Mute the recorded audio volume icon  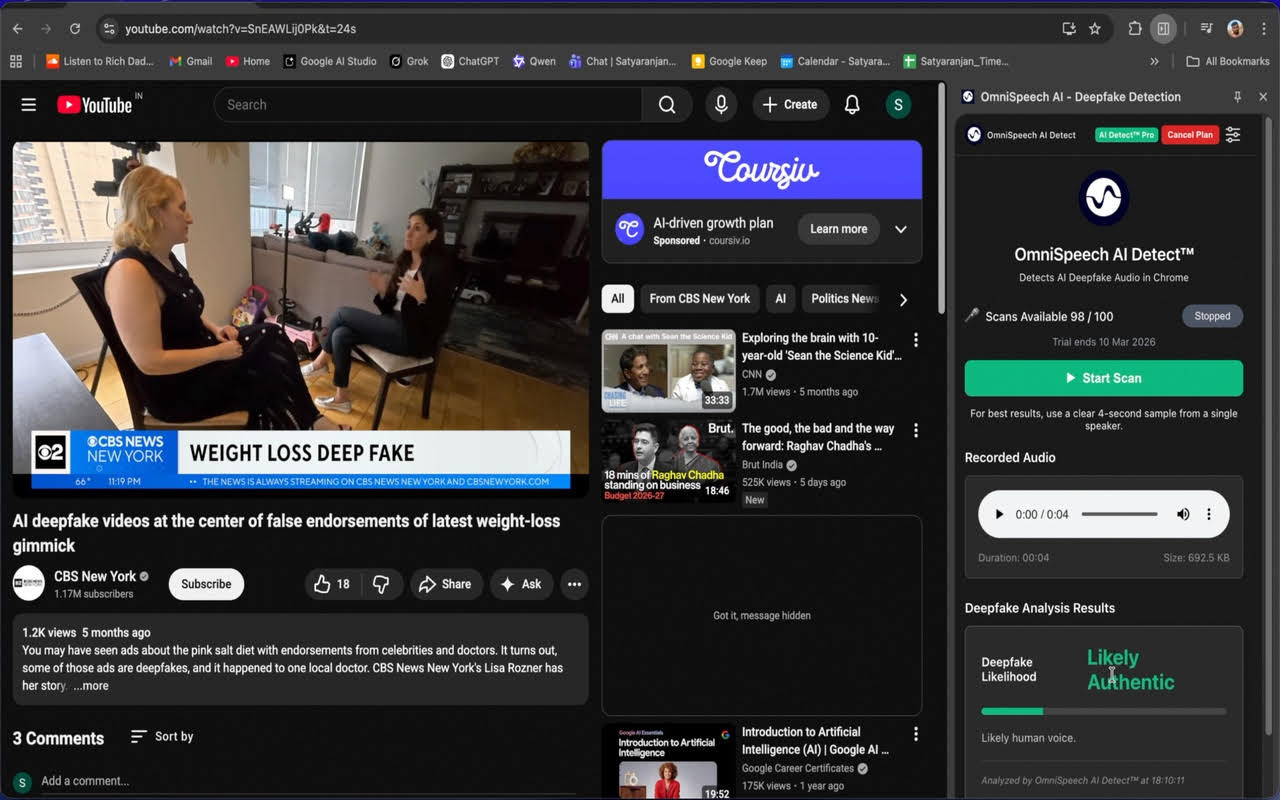[1183, 514]
